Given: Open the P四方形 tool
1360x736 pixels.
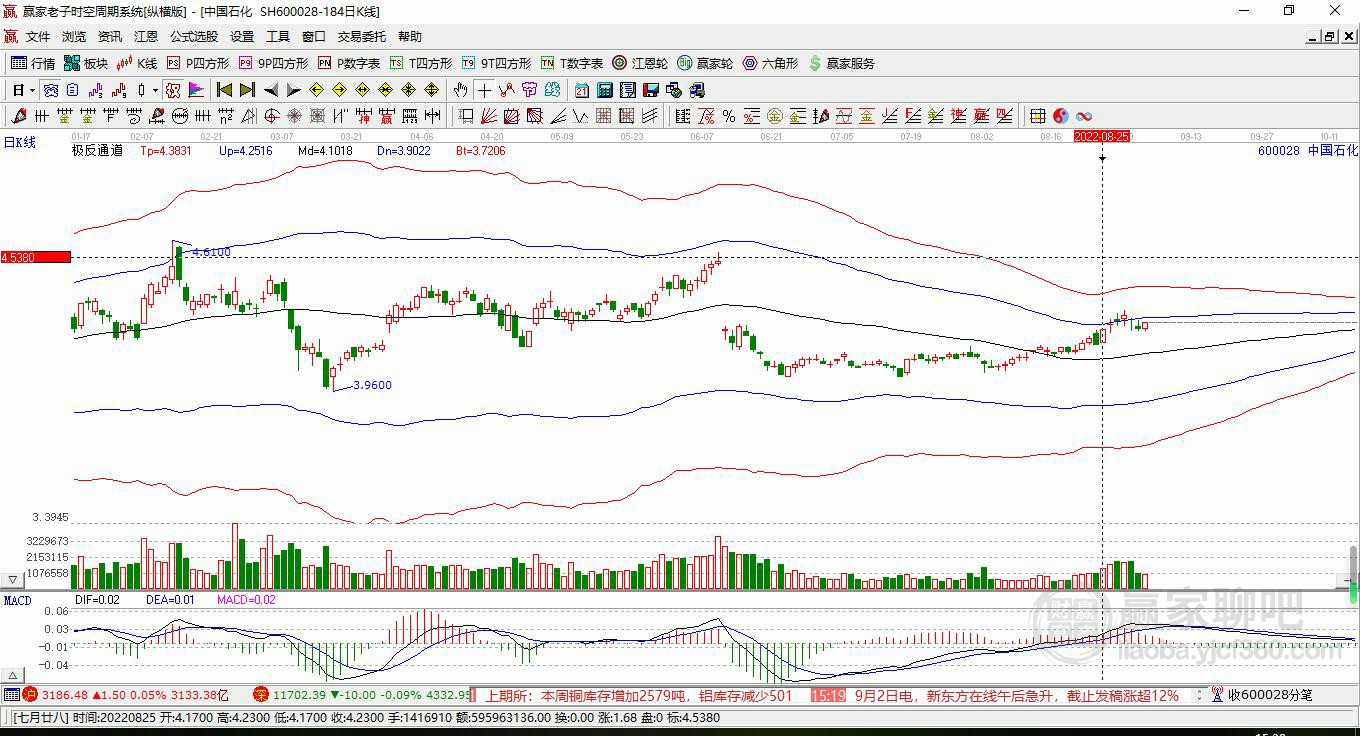Looking at the screenshot, I should (x=197, y=63).
